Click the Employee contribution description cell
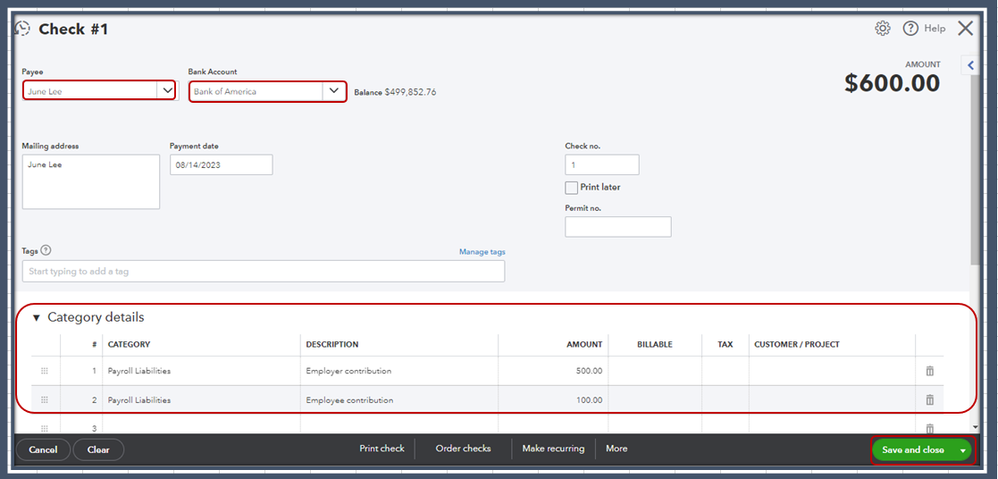 tap(399, 400)
